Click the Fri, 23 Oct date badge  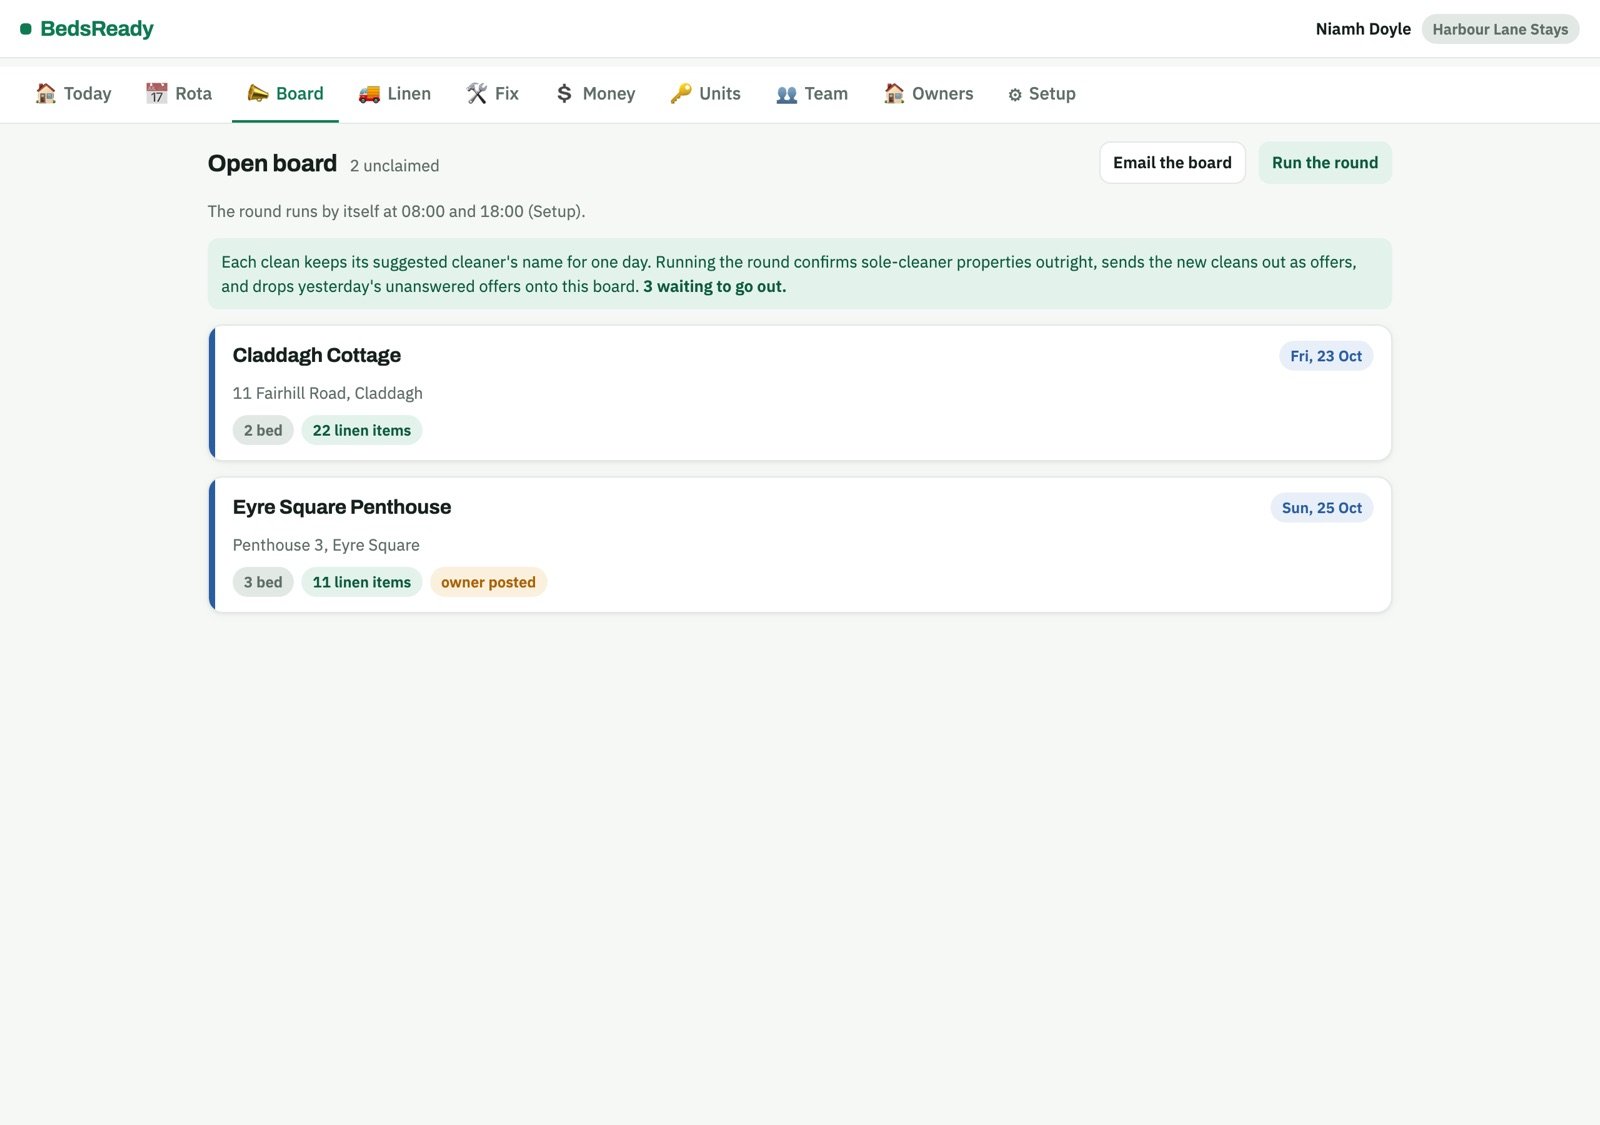(x=1326, y=356)
